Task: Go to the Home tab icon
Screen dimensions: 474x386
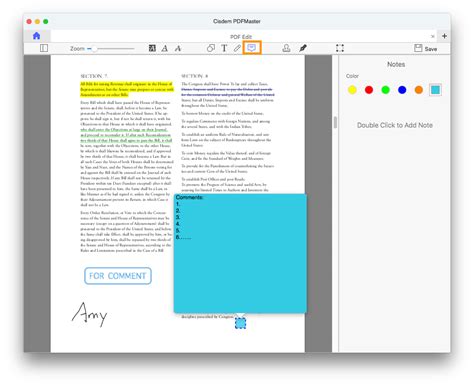Action: (37, 36)
